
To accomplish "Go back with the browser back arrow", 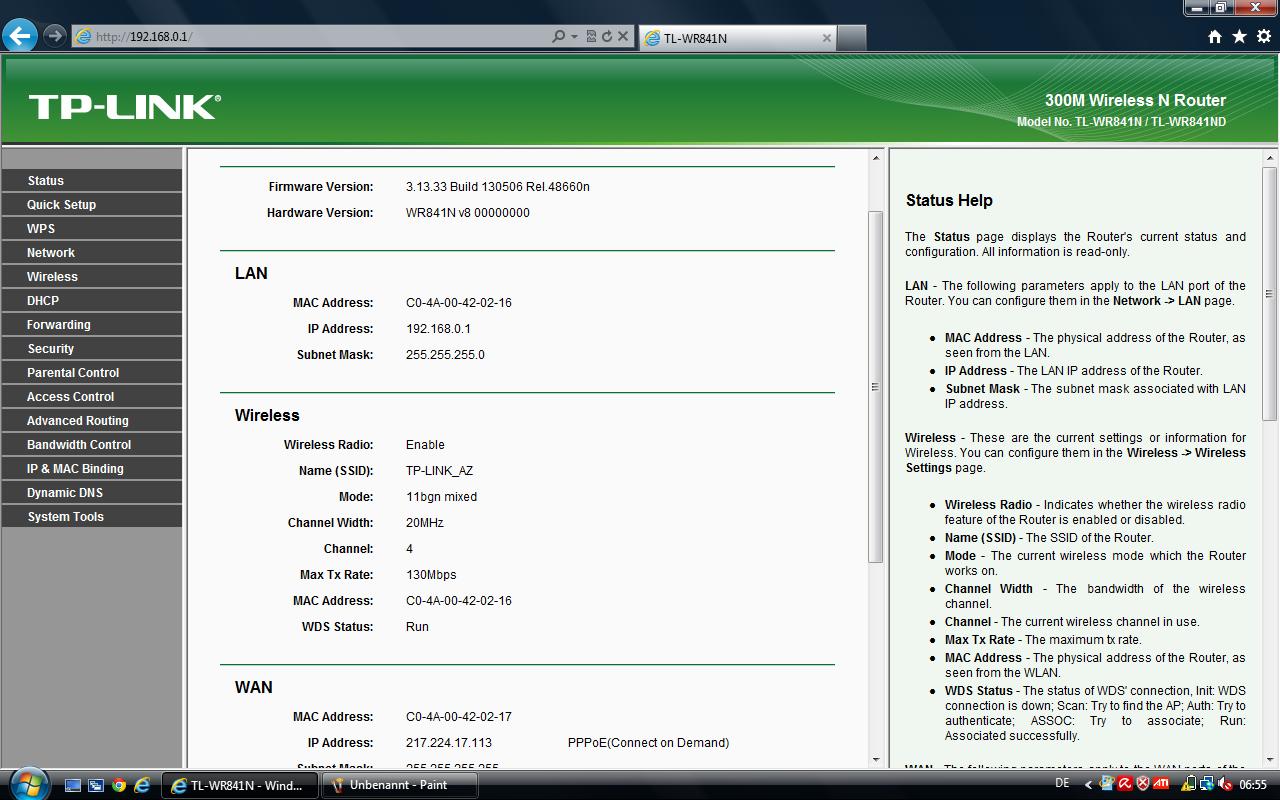I will (x=20, y=37).
